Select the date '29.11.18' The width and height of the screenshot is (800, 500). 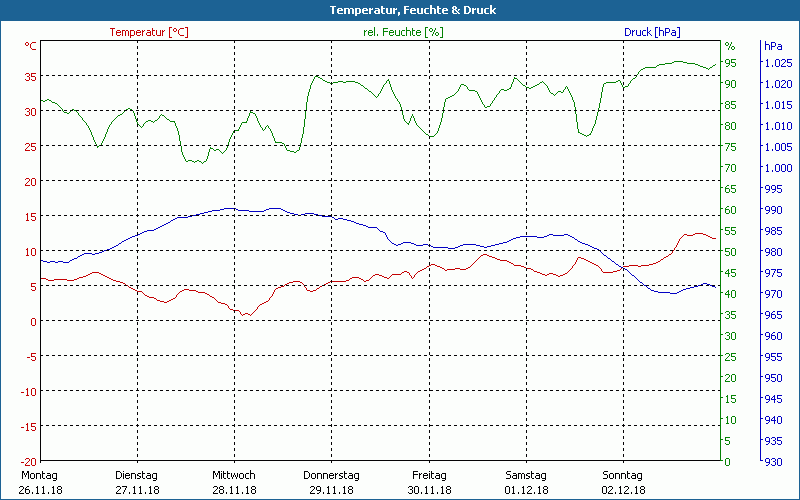tap(331, 490)
